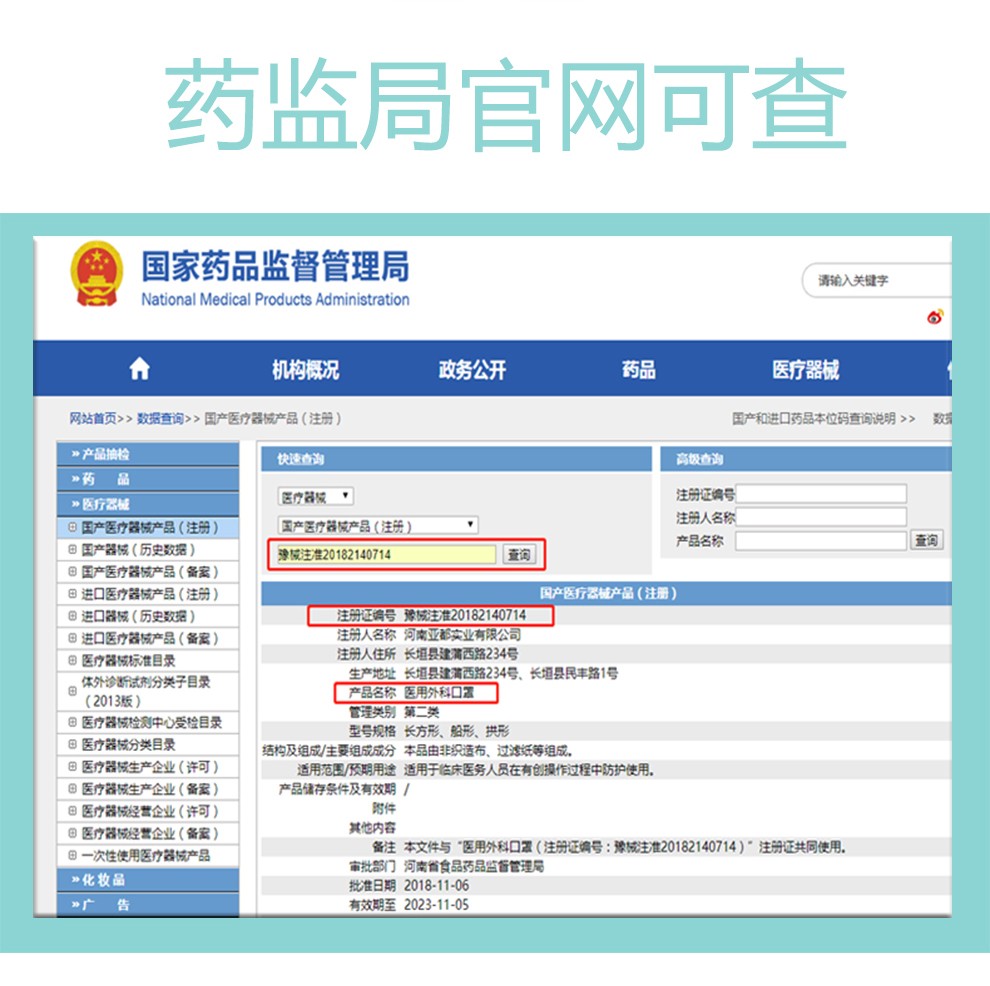Viewport: 990px width, 986px height.
Task: Collapse the 医疗器械 sidebar section
Action: point(148,504)
